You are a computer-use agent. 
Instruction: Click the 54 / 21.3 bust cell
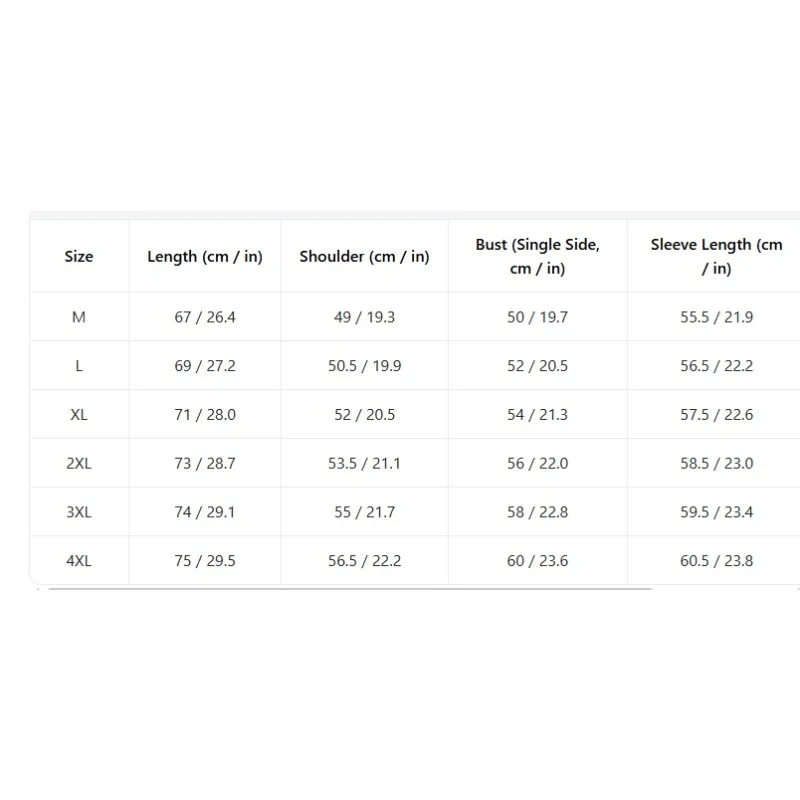point(538,414)
